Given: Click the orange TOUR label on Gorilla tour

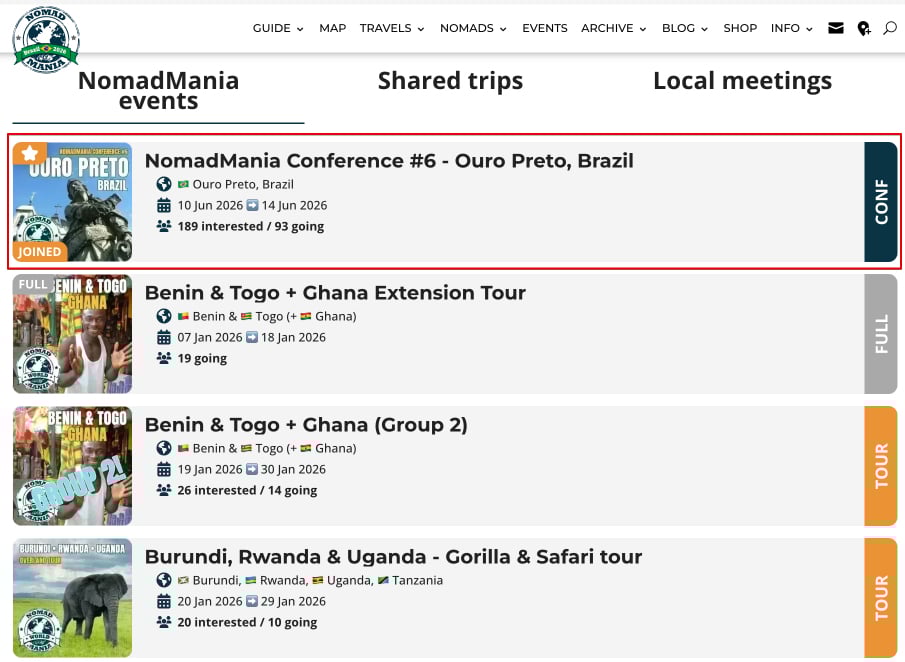Looking at the screenshot, I should click(x=881, y=598).
